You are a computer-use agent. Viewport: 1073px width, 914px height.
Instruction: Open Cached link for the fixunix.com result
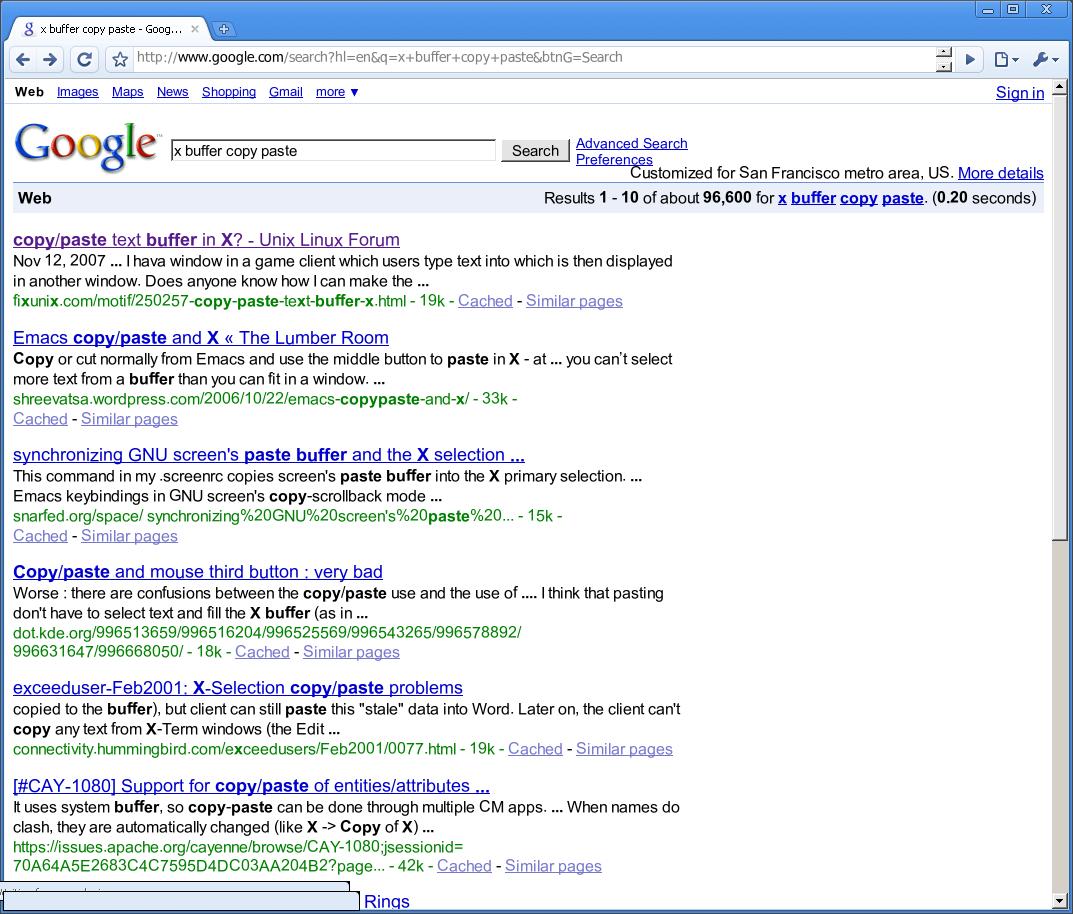(485, 301)
